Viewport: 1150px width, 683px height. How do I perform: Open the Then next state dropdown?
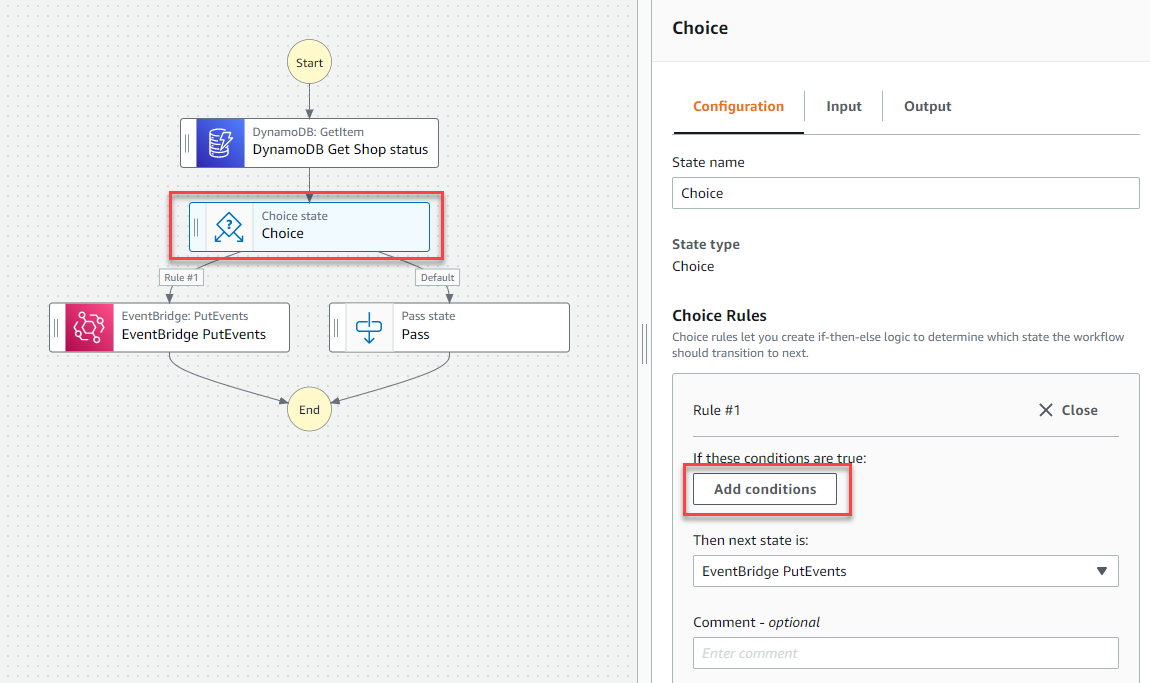pos(906,571)
